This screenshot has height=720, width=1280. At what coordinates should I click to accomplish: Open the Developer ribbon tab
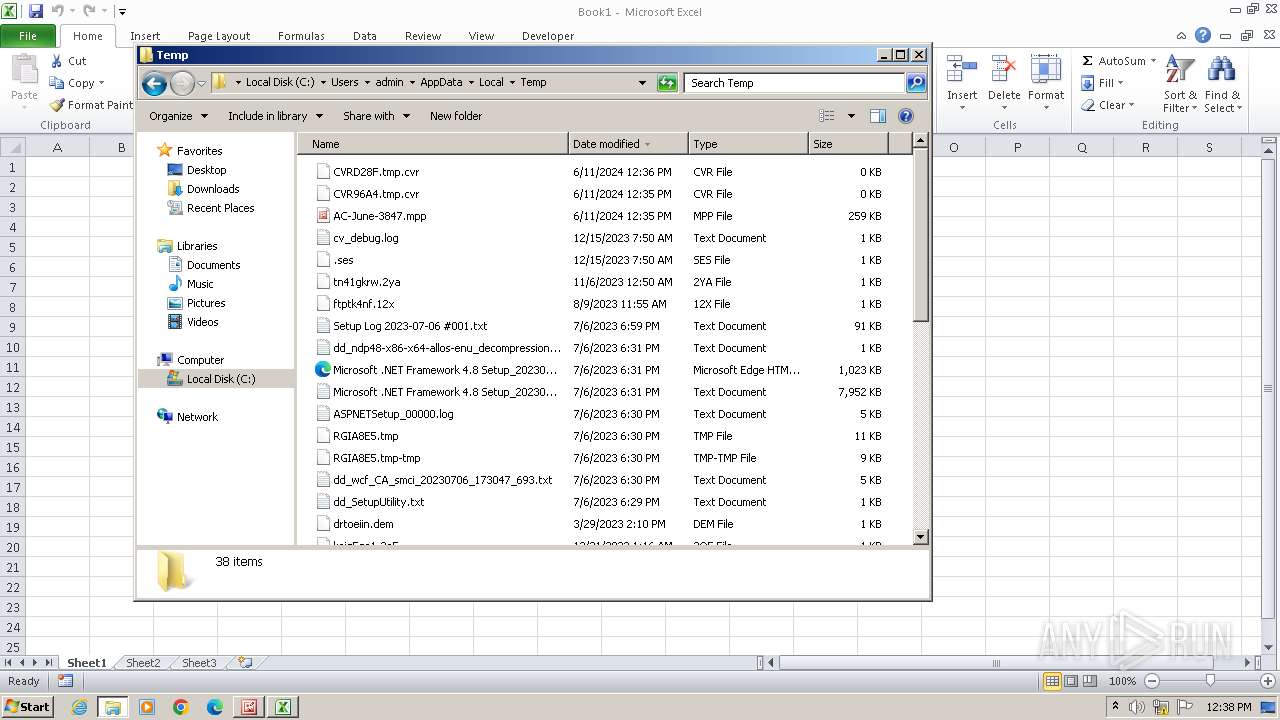[548, 36]
